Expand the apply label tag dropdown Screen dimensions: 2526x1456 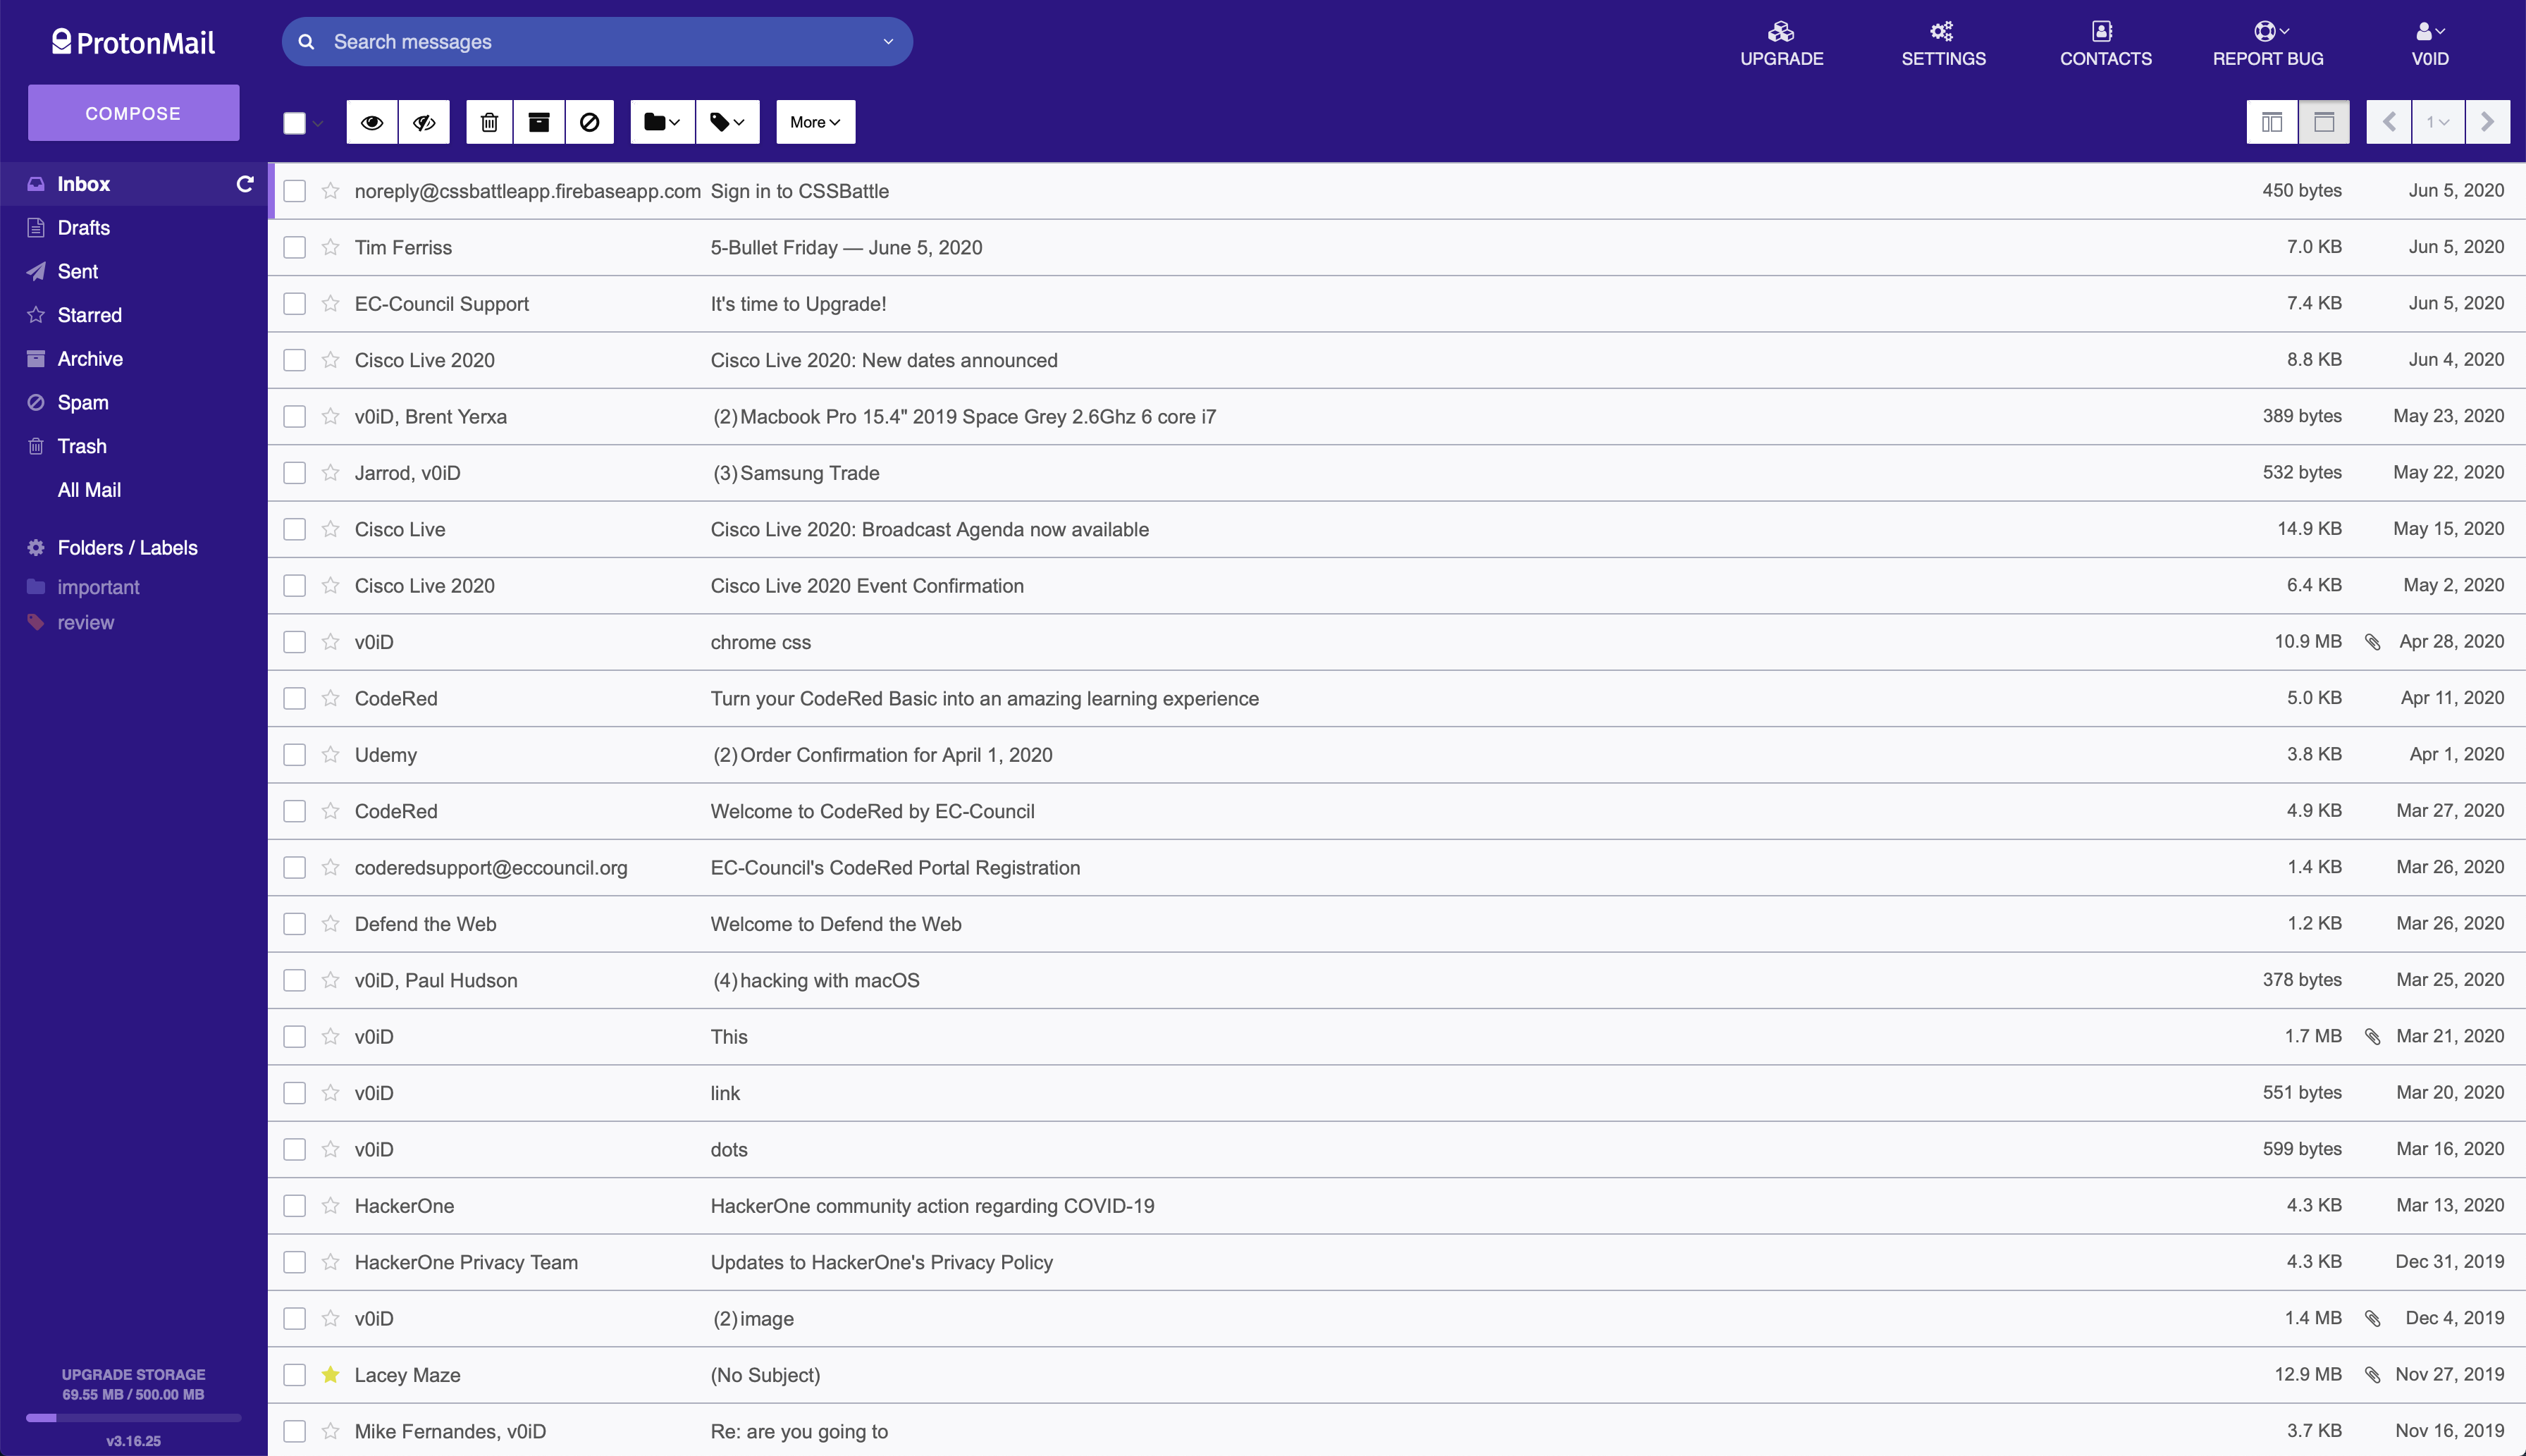tap(727, 122)
